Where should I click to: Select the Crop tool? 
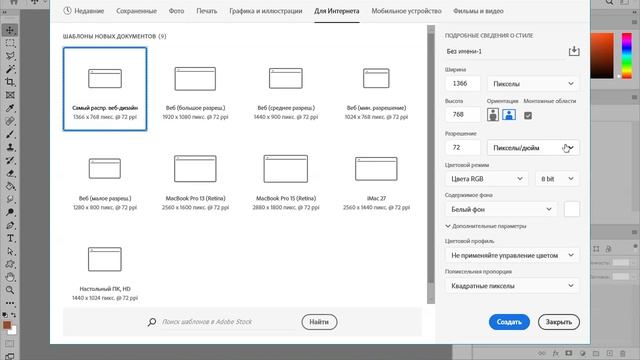pyautogui.click(x=10, y=82)
